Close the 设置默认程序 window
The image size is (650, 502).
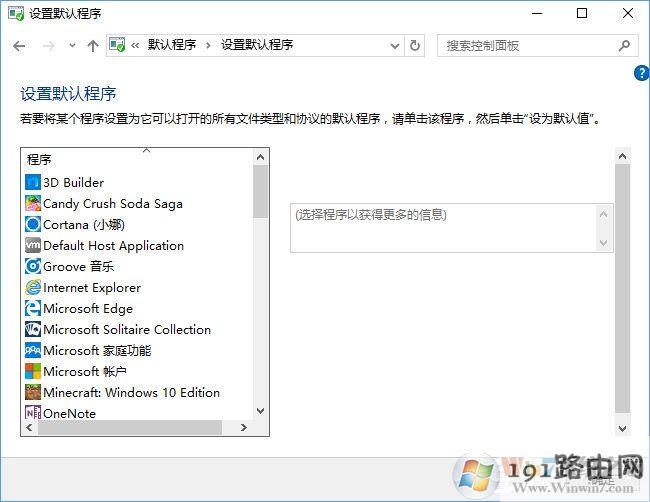point(628,13)
